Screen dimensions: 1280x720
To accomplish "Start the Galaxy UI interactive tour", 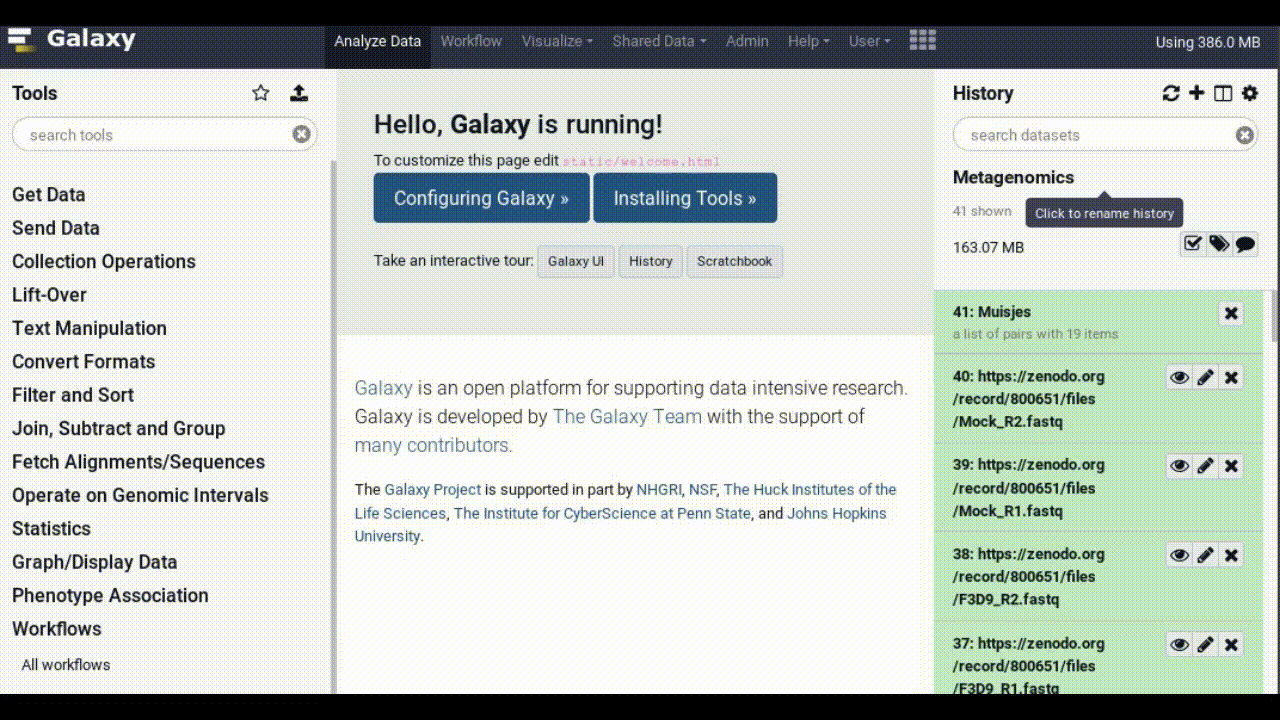I will [x=575, y=261].
